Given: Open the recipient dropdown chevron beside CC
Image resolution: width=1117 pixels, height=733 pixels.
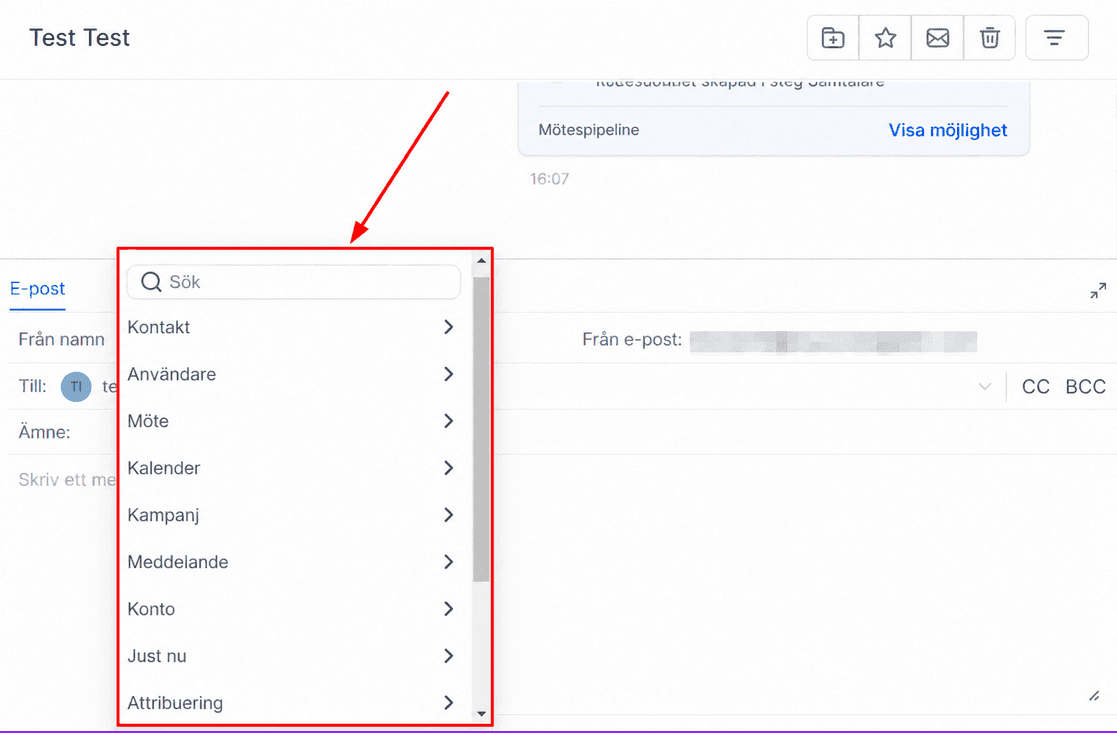Looking at the screenshot, I should pos(984,387).
